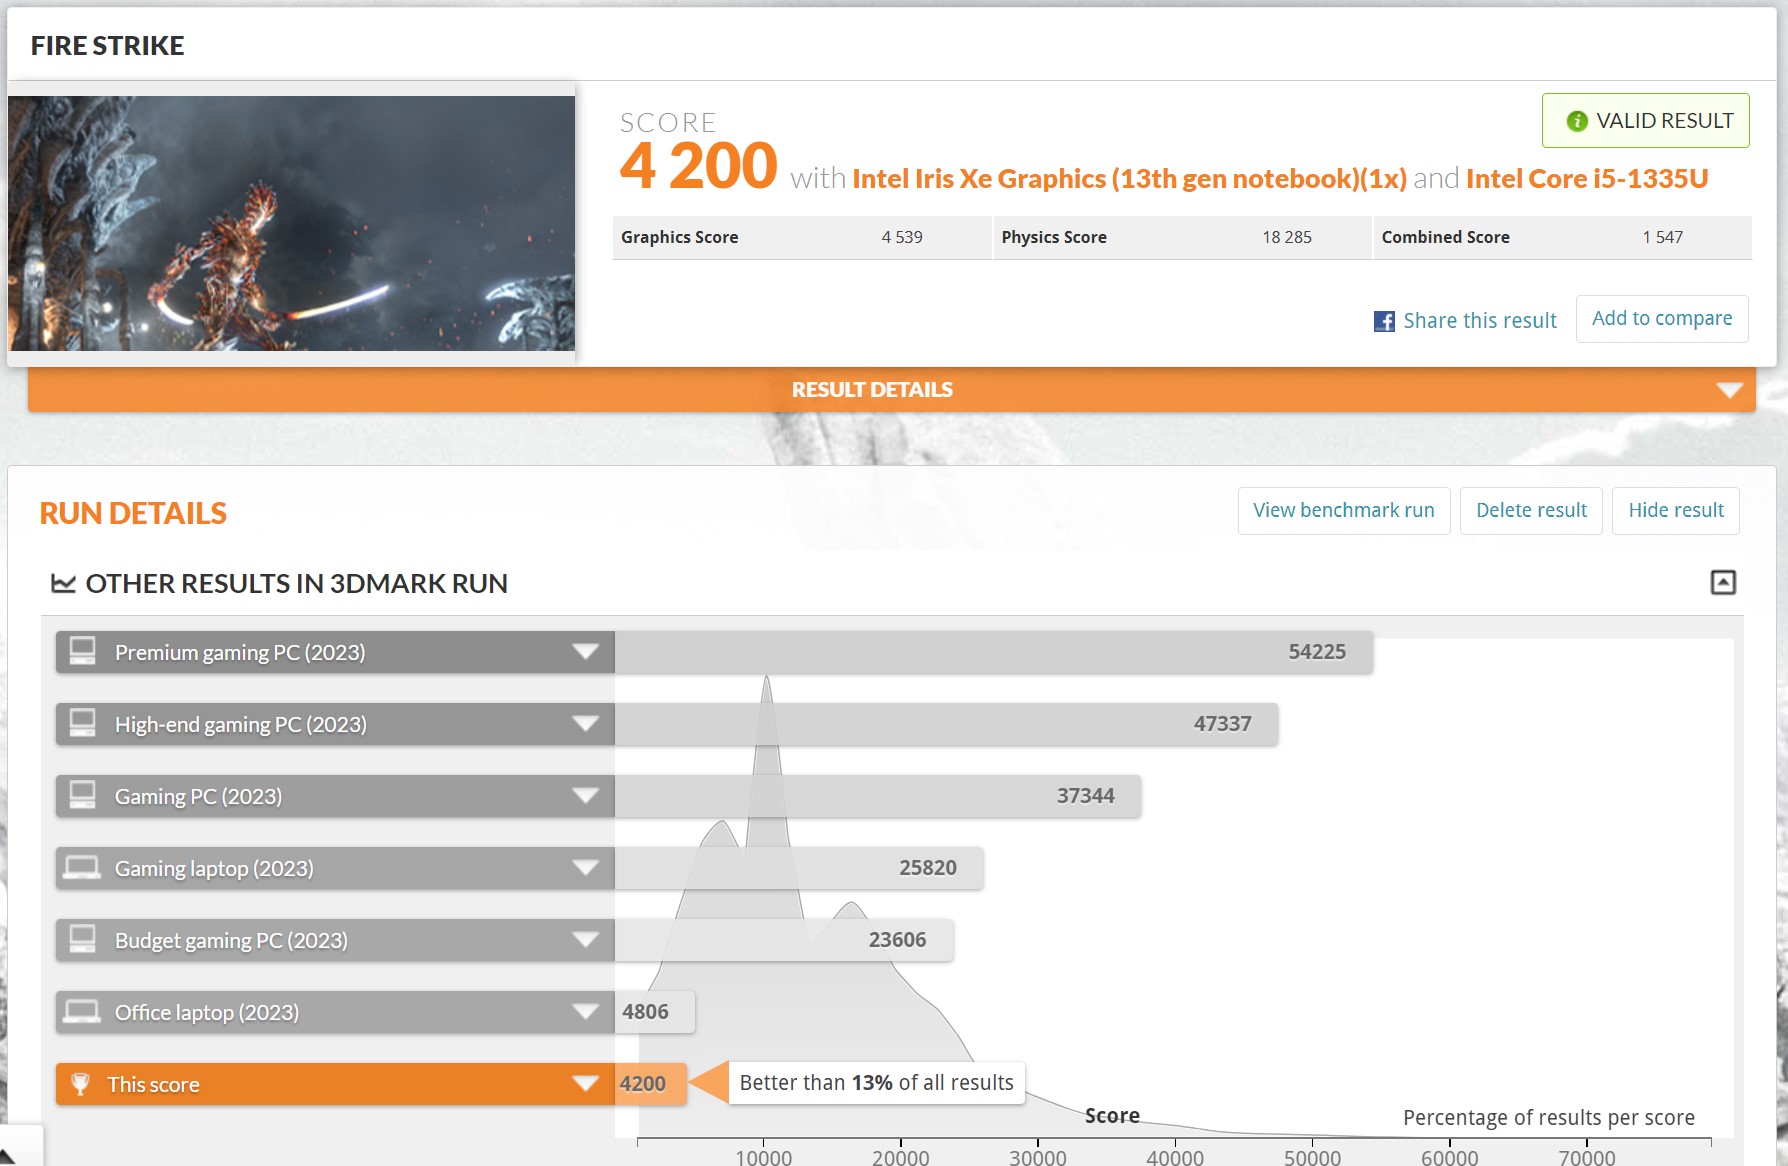
Task: Click the laptop icon for Office laptop (2023)
Action: 82,1011
